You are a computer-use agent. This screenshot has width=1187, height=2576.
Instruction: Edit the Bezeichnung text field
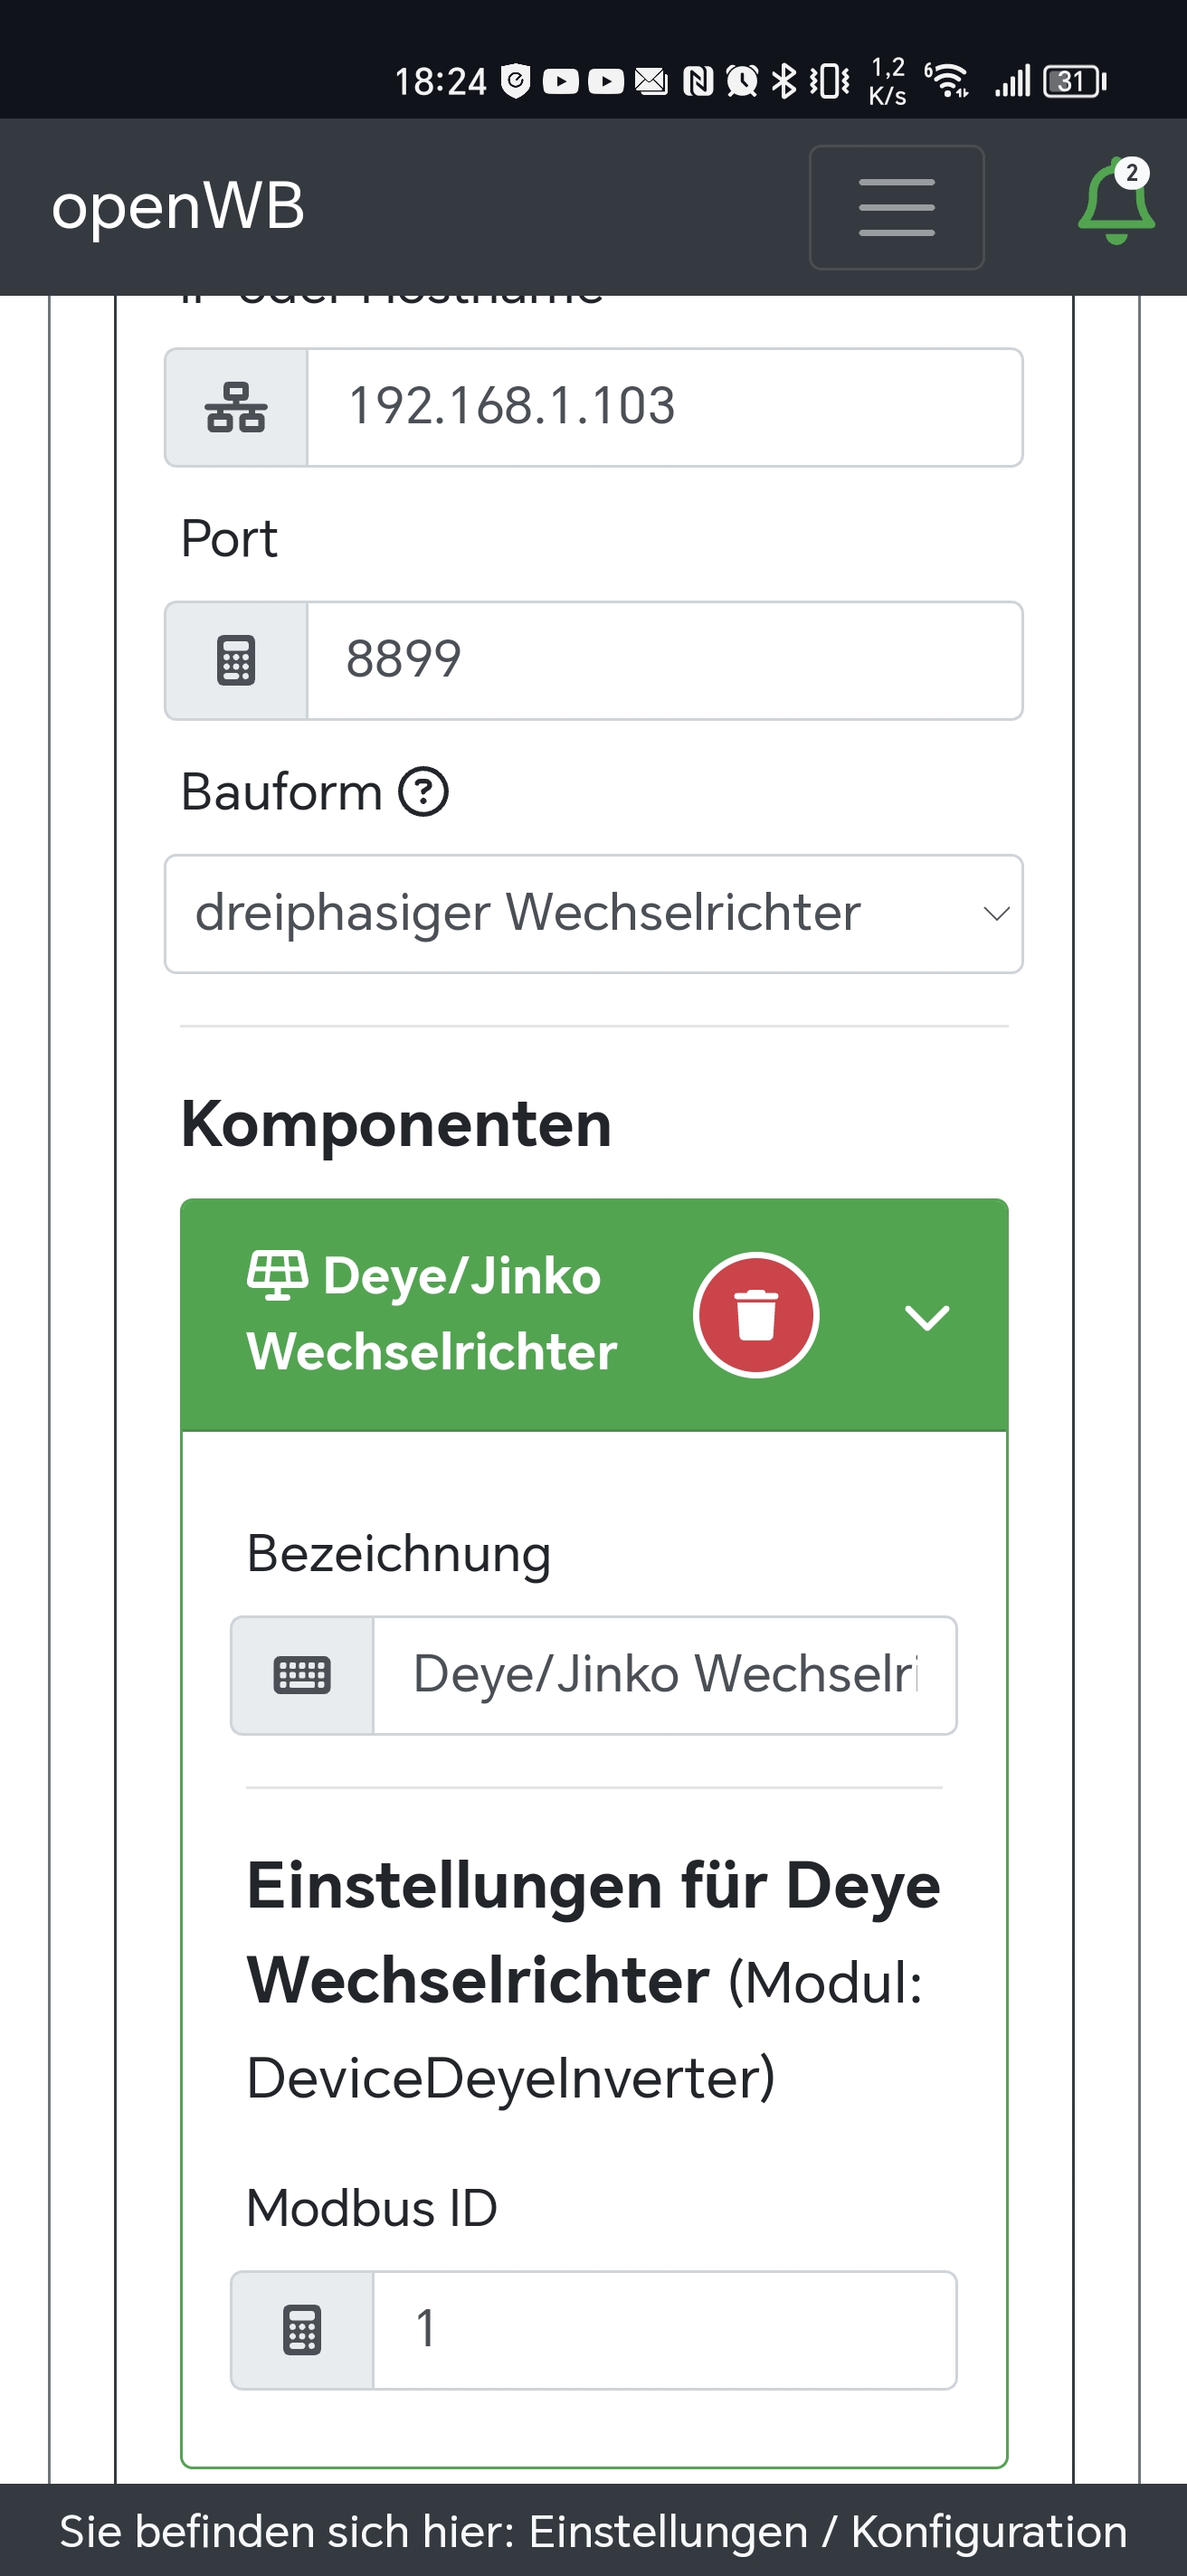[x=663, y=1675]
